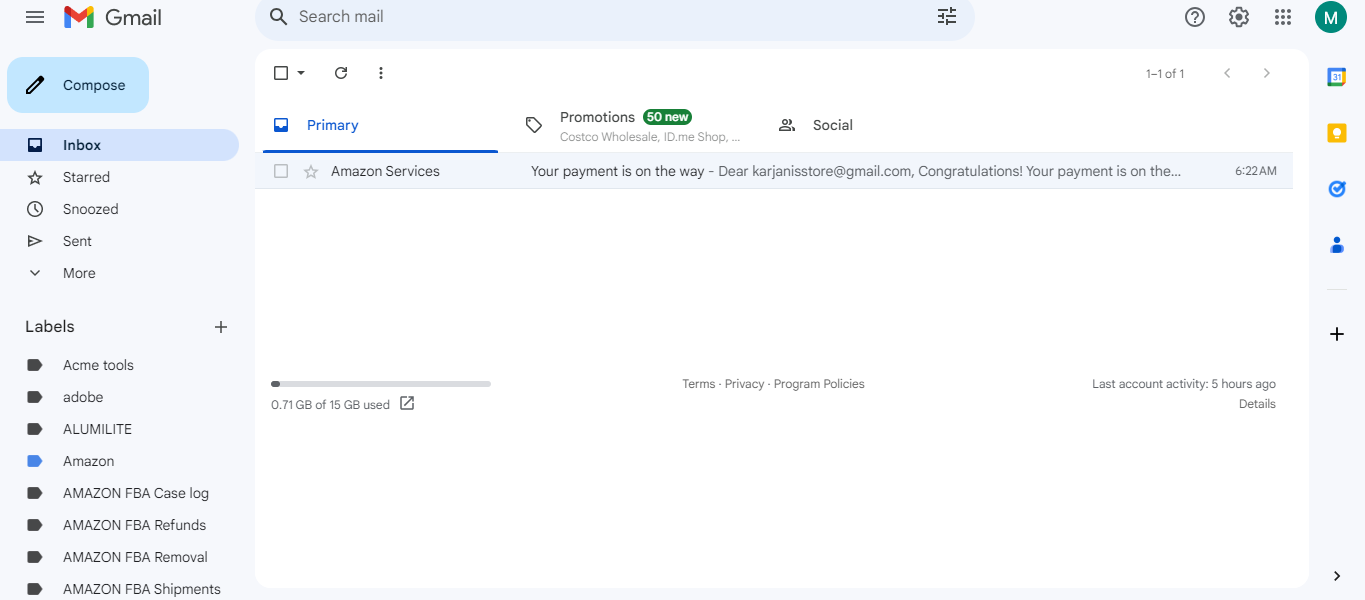Click the 6:22 AM timestamp
Viewport: 1365px width, 600px height.
coord(1256,172)
